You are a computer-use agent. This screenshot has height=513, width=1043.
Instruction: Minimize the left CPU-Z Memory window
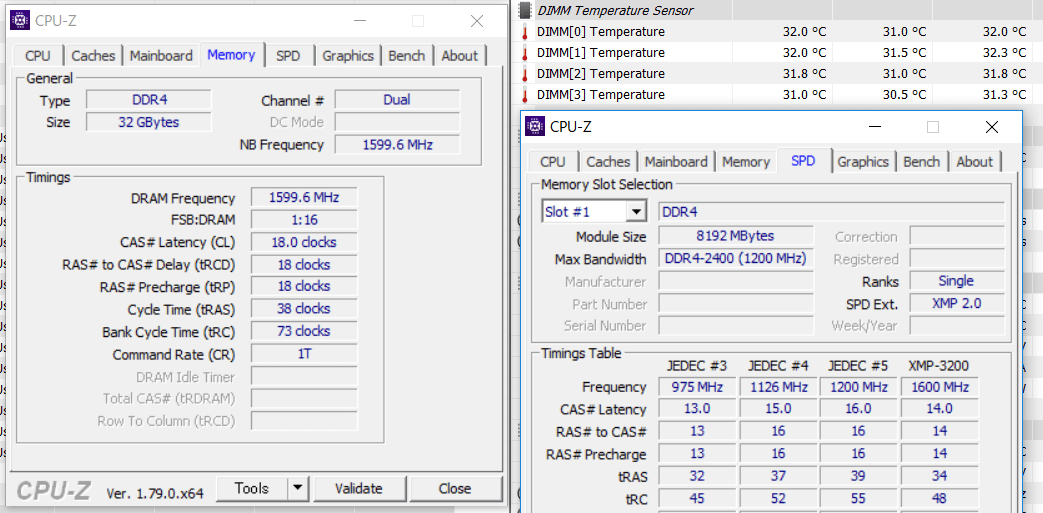(x=359, y=21)
